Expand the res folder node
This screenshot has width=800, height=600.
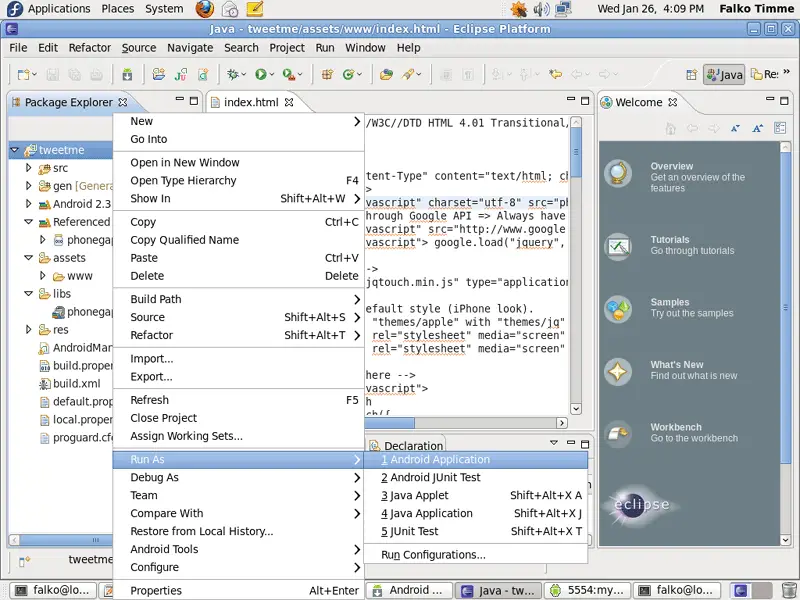coord(29,330)
